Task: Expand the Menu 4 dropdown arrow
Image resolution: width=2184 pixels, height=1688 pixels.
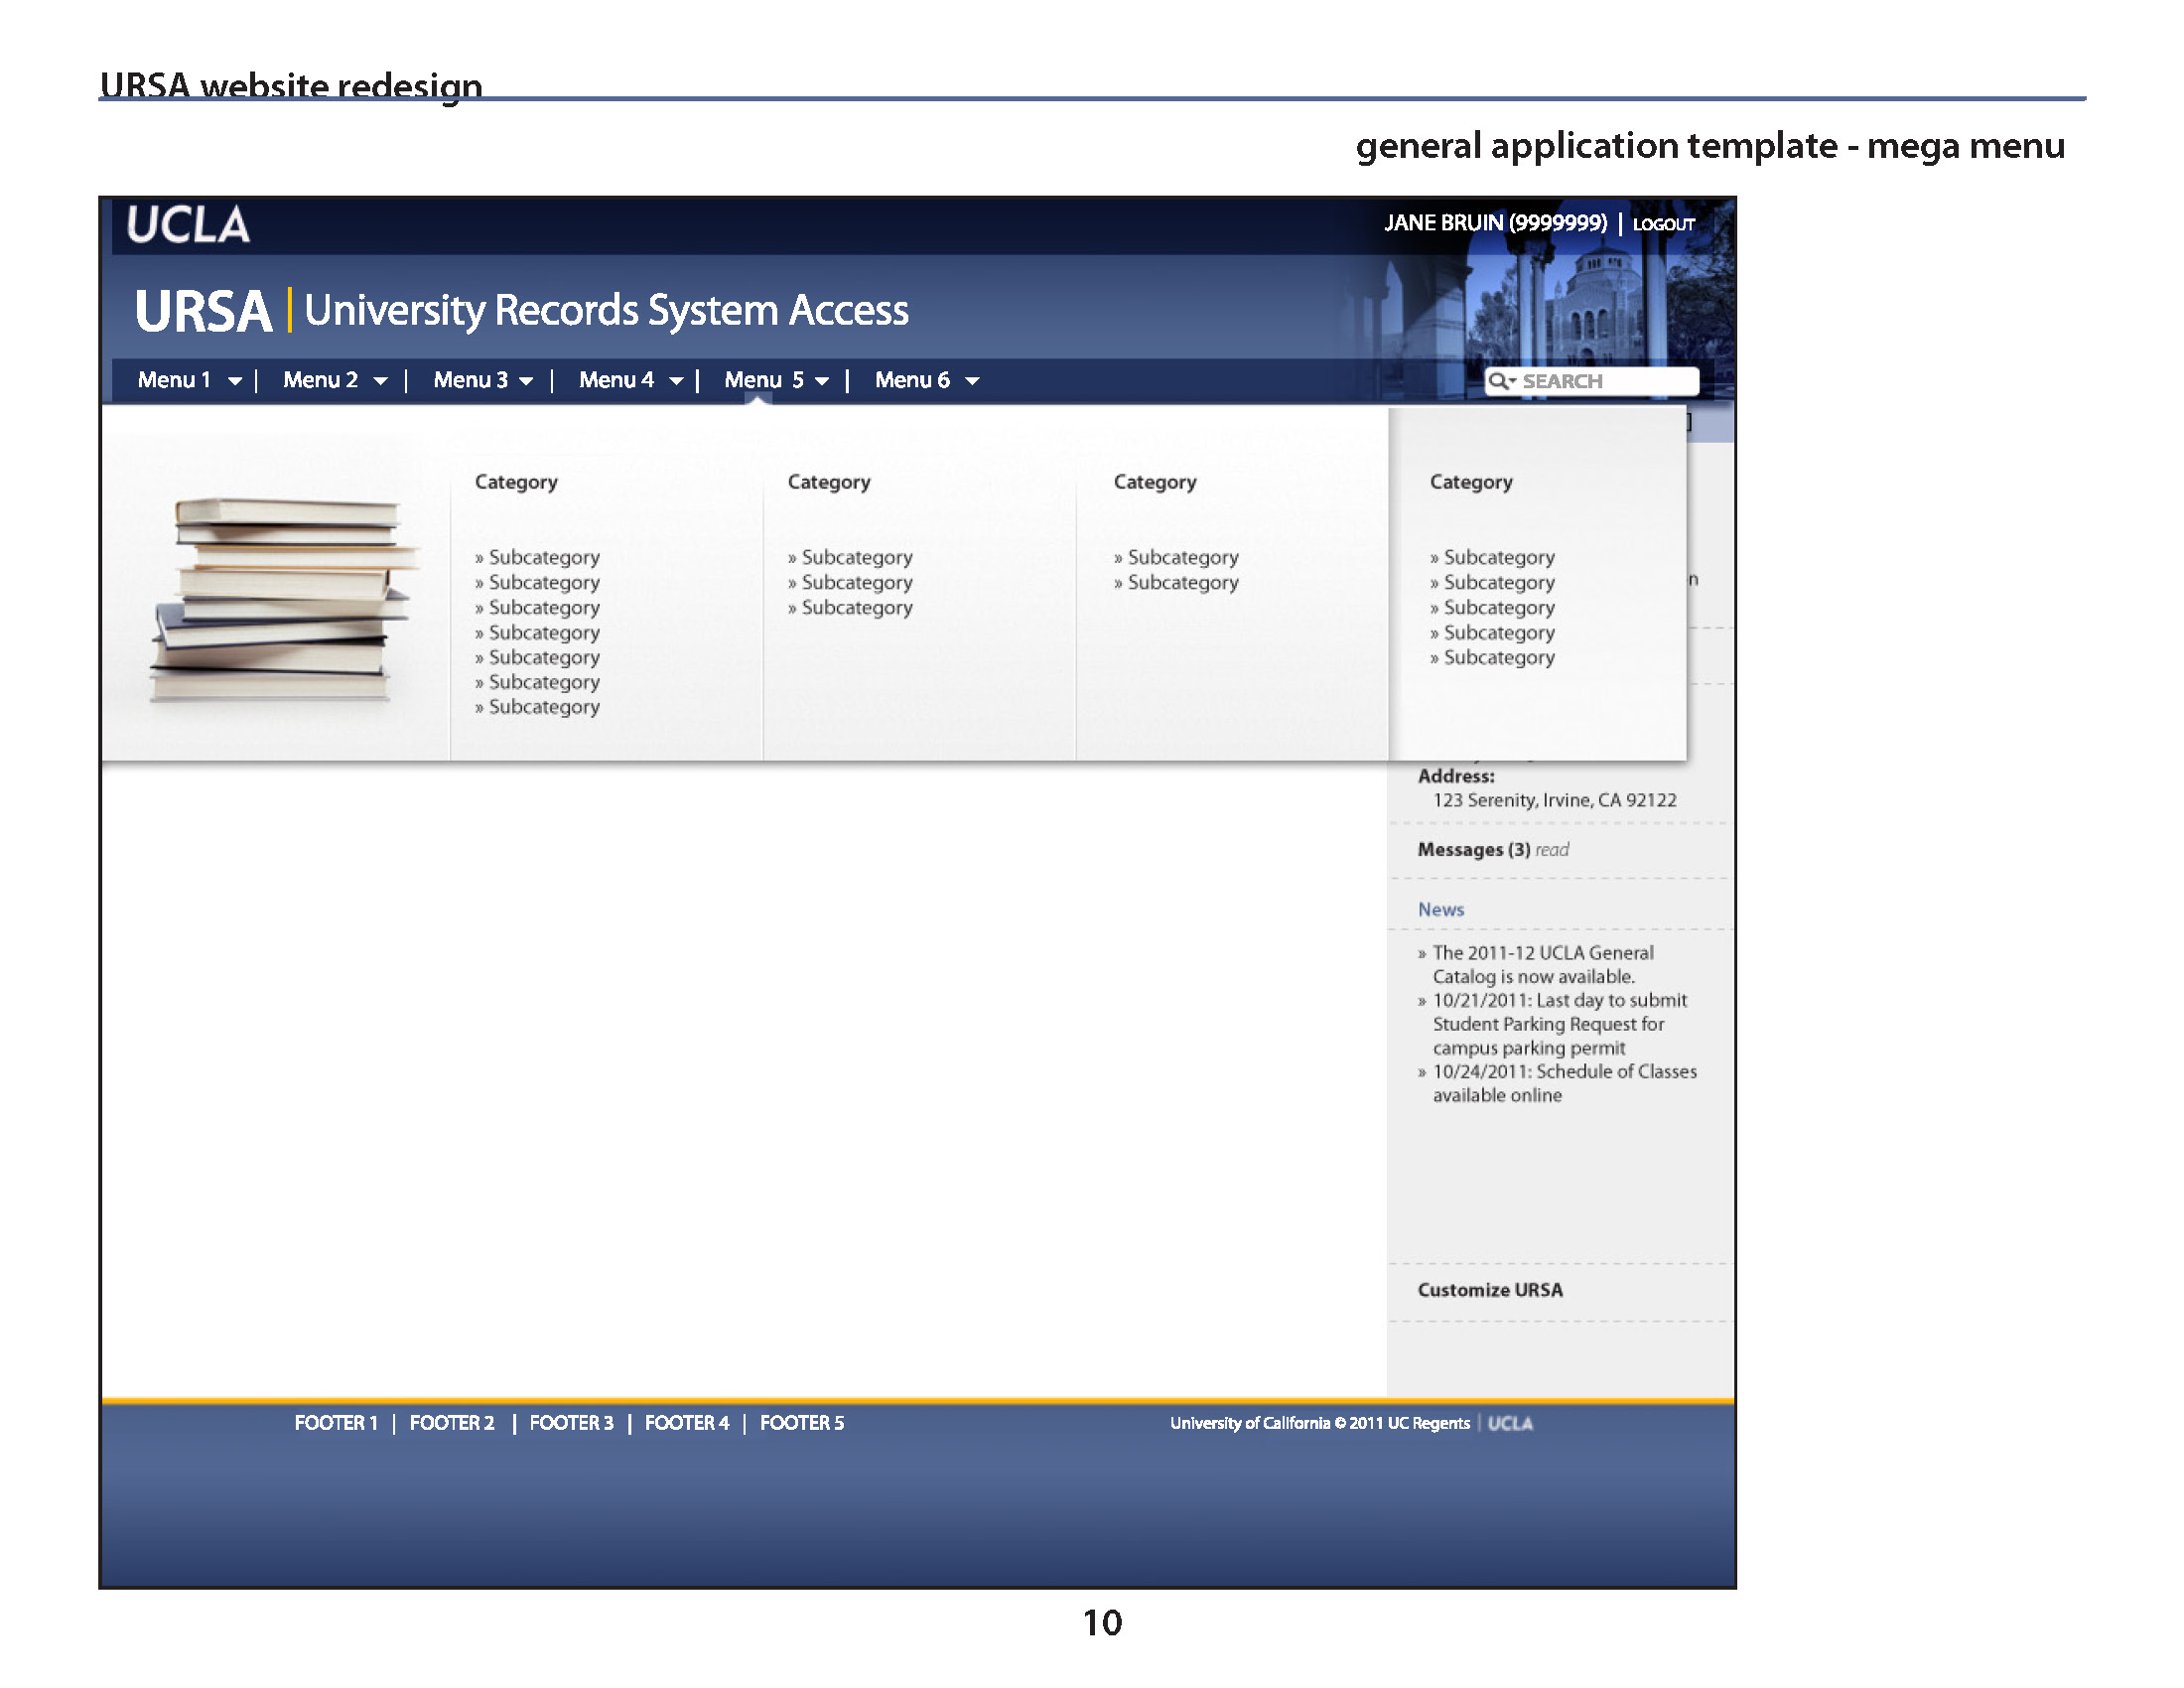Action: coord(676,381)
